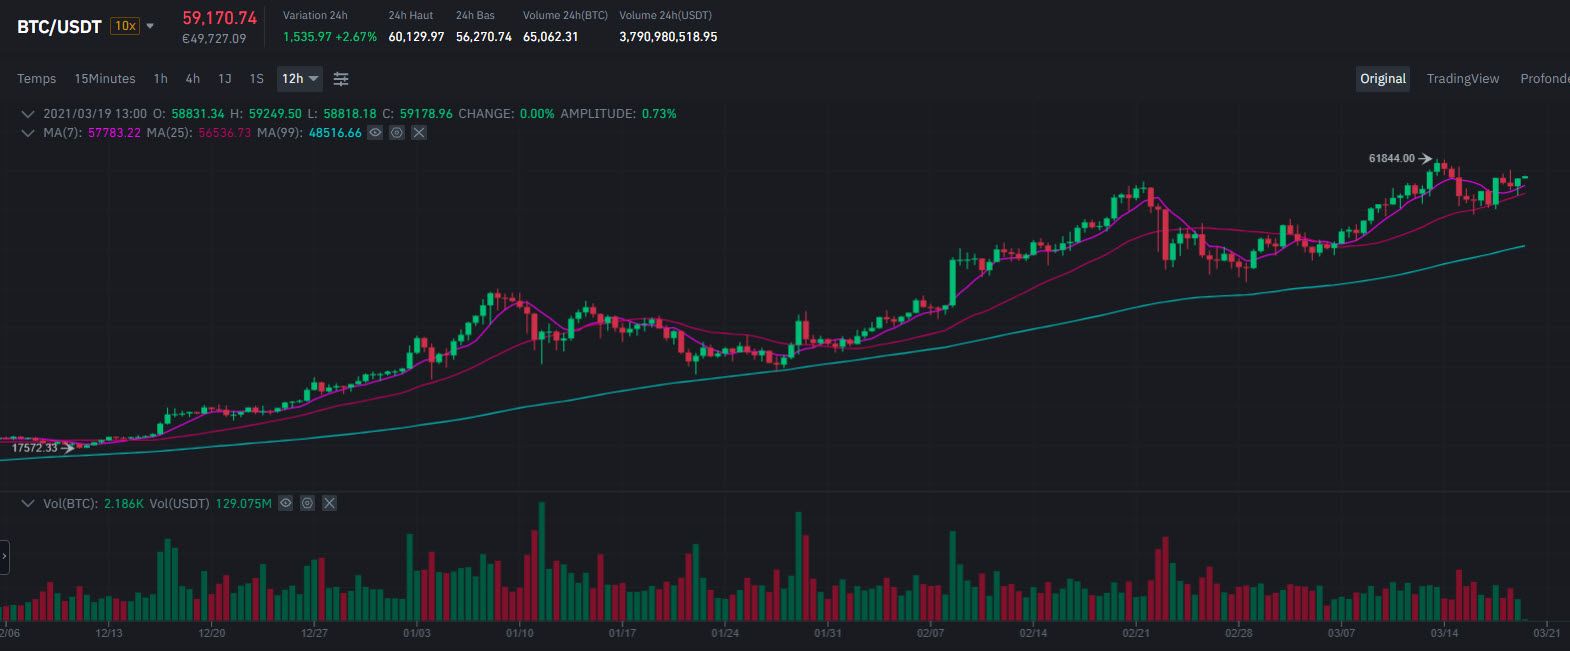Collapse the Vol(BTC) legend chevron
The image size is (1570, 651).
pyautogui.click(x=28, y=503)
